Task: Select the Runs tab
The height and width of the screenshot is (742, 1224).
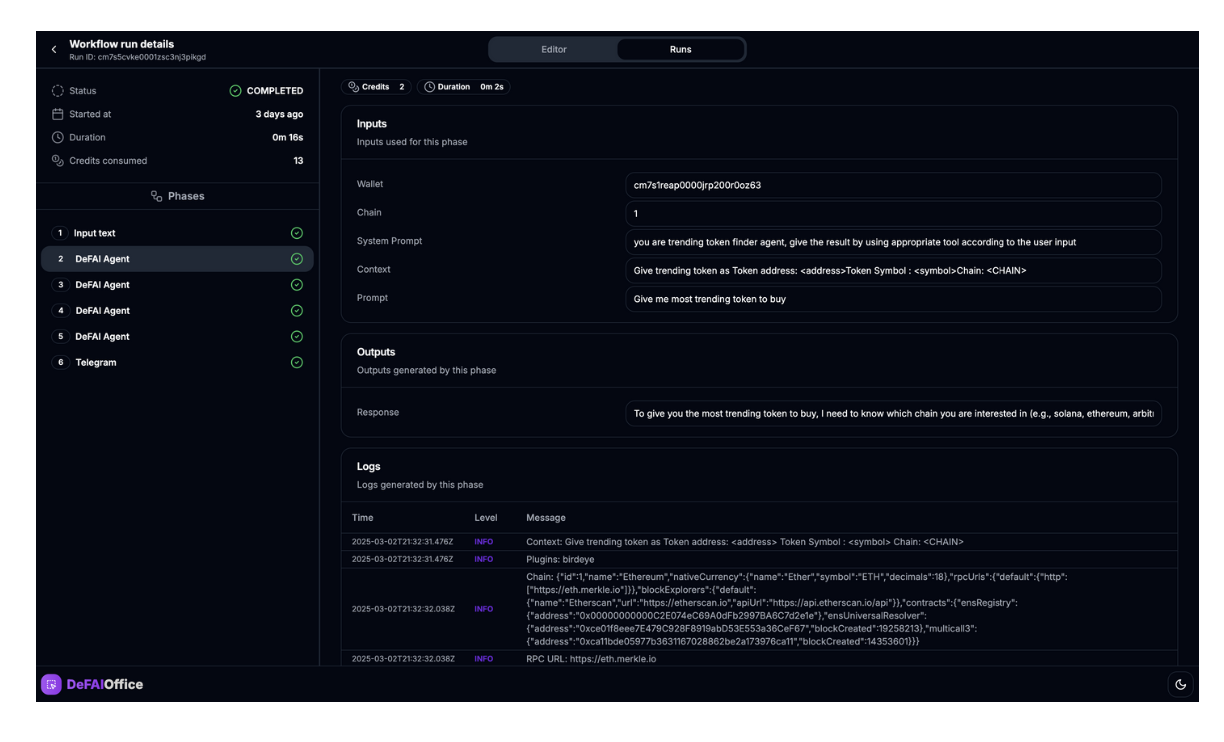Action: (679, 49)
